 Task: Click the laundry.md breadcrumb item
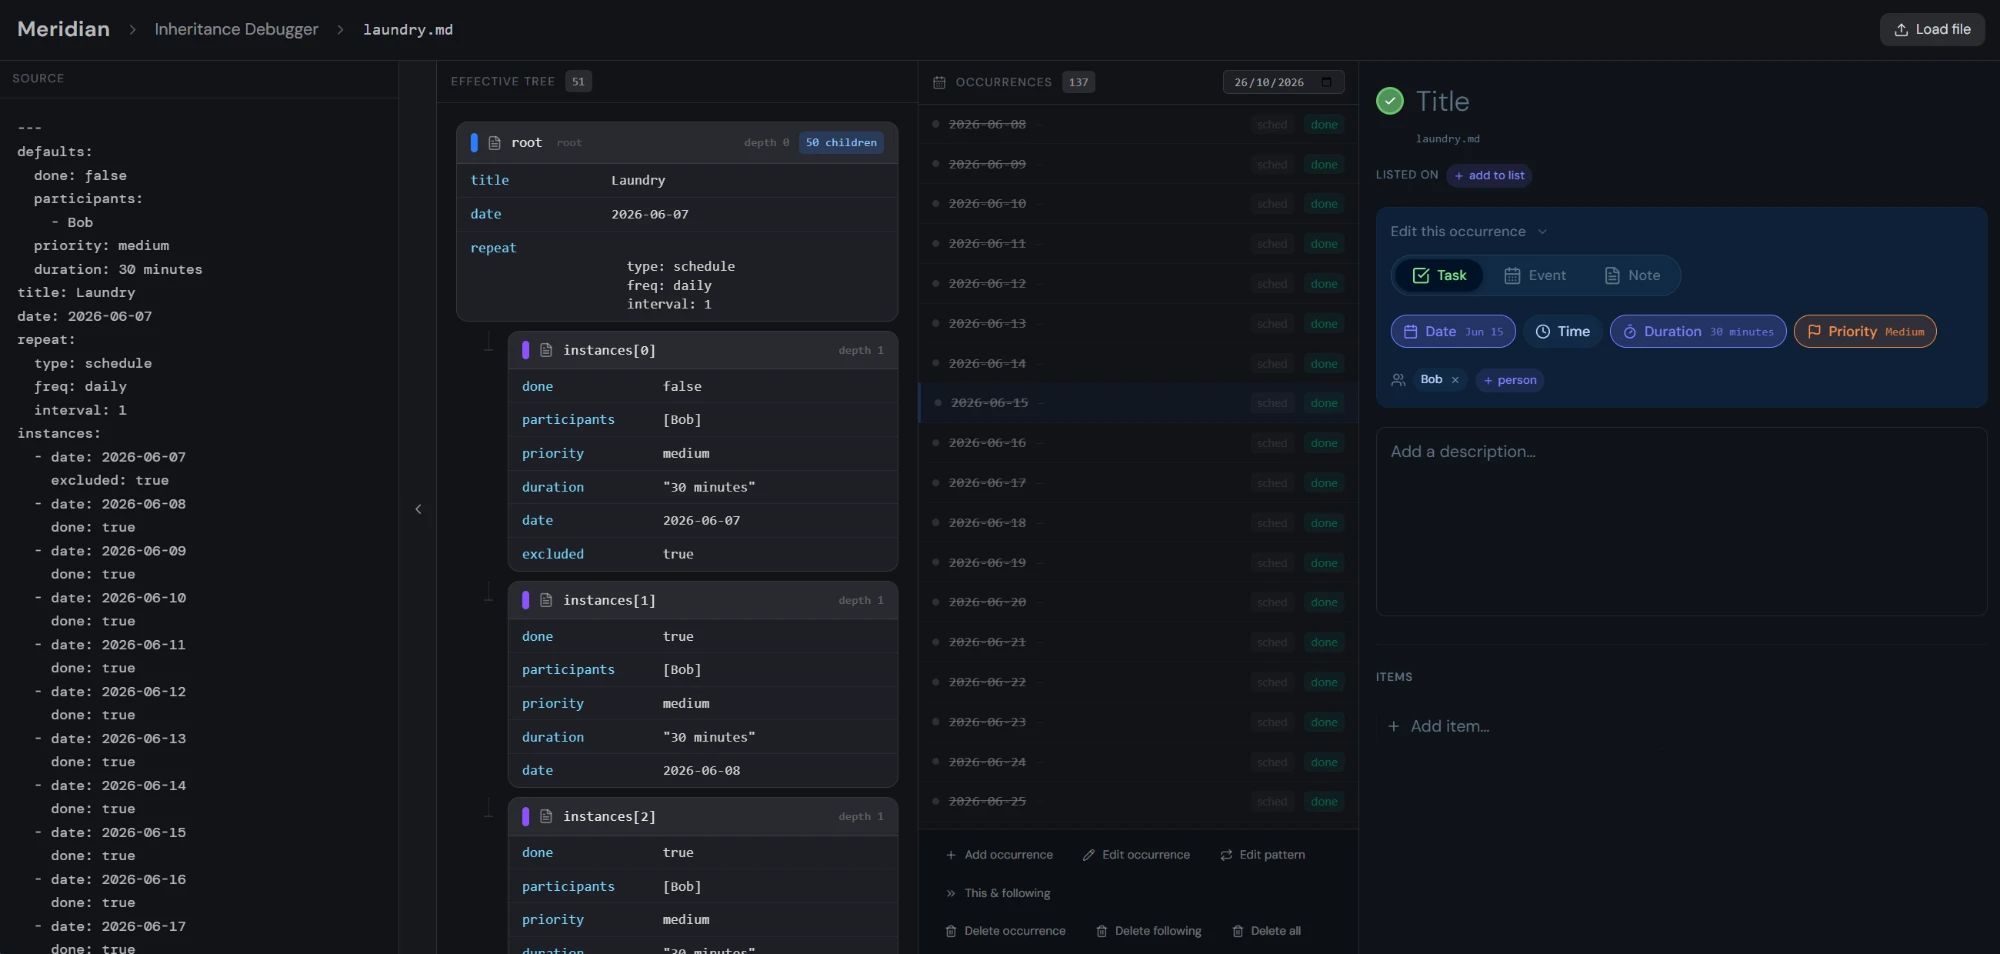(408, 29)
